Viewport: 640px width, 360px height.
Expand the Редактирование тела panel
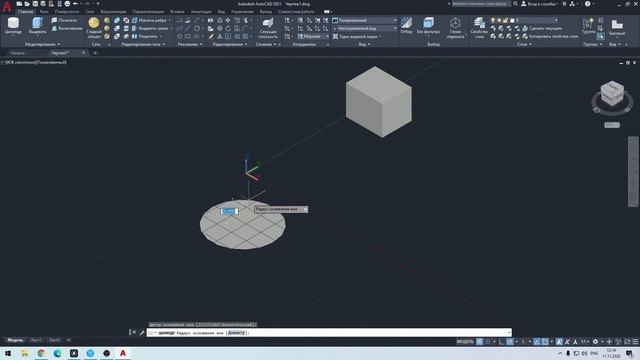coord(143,44)
